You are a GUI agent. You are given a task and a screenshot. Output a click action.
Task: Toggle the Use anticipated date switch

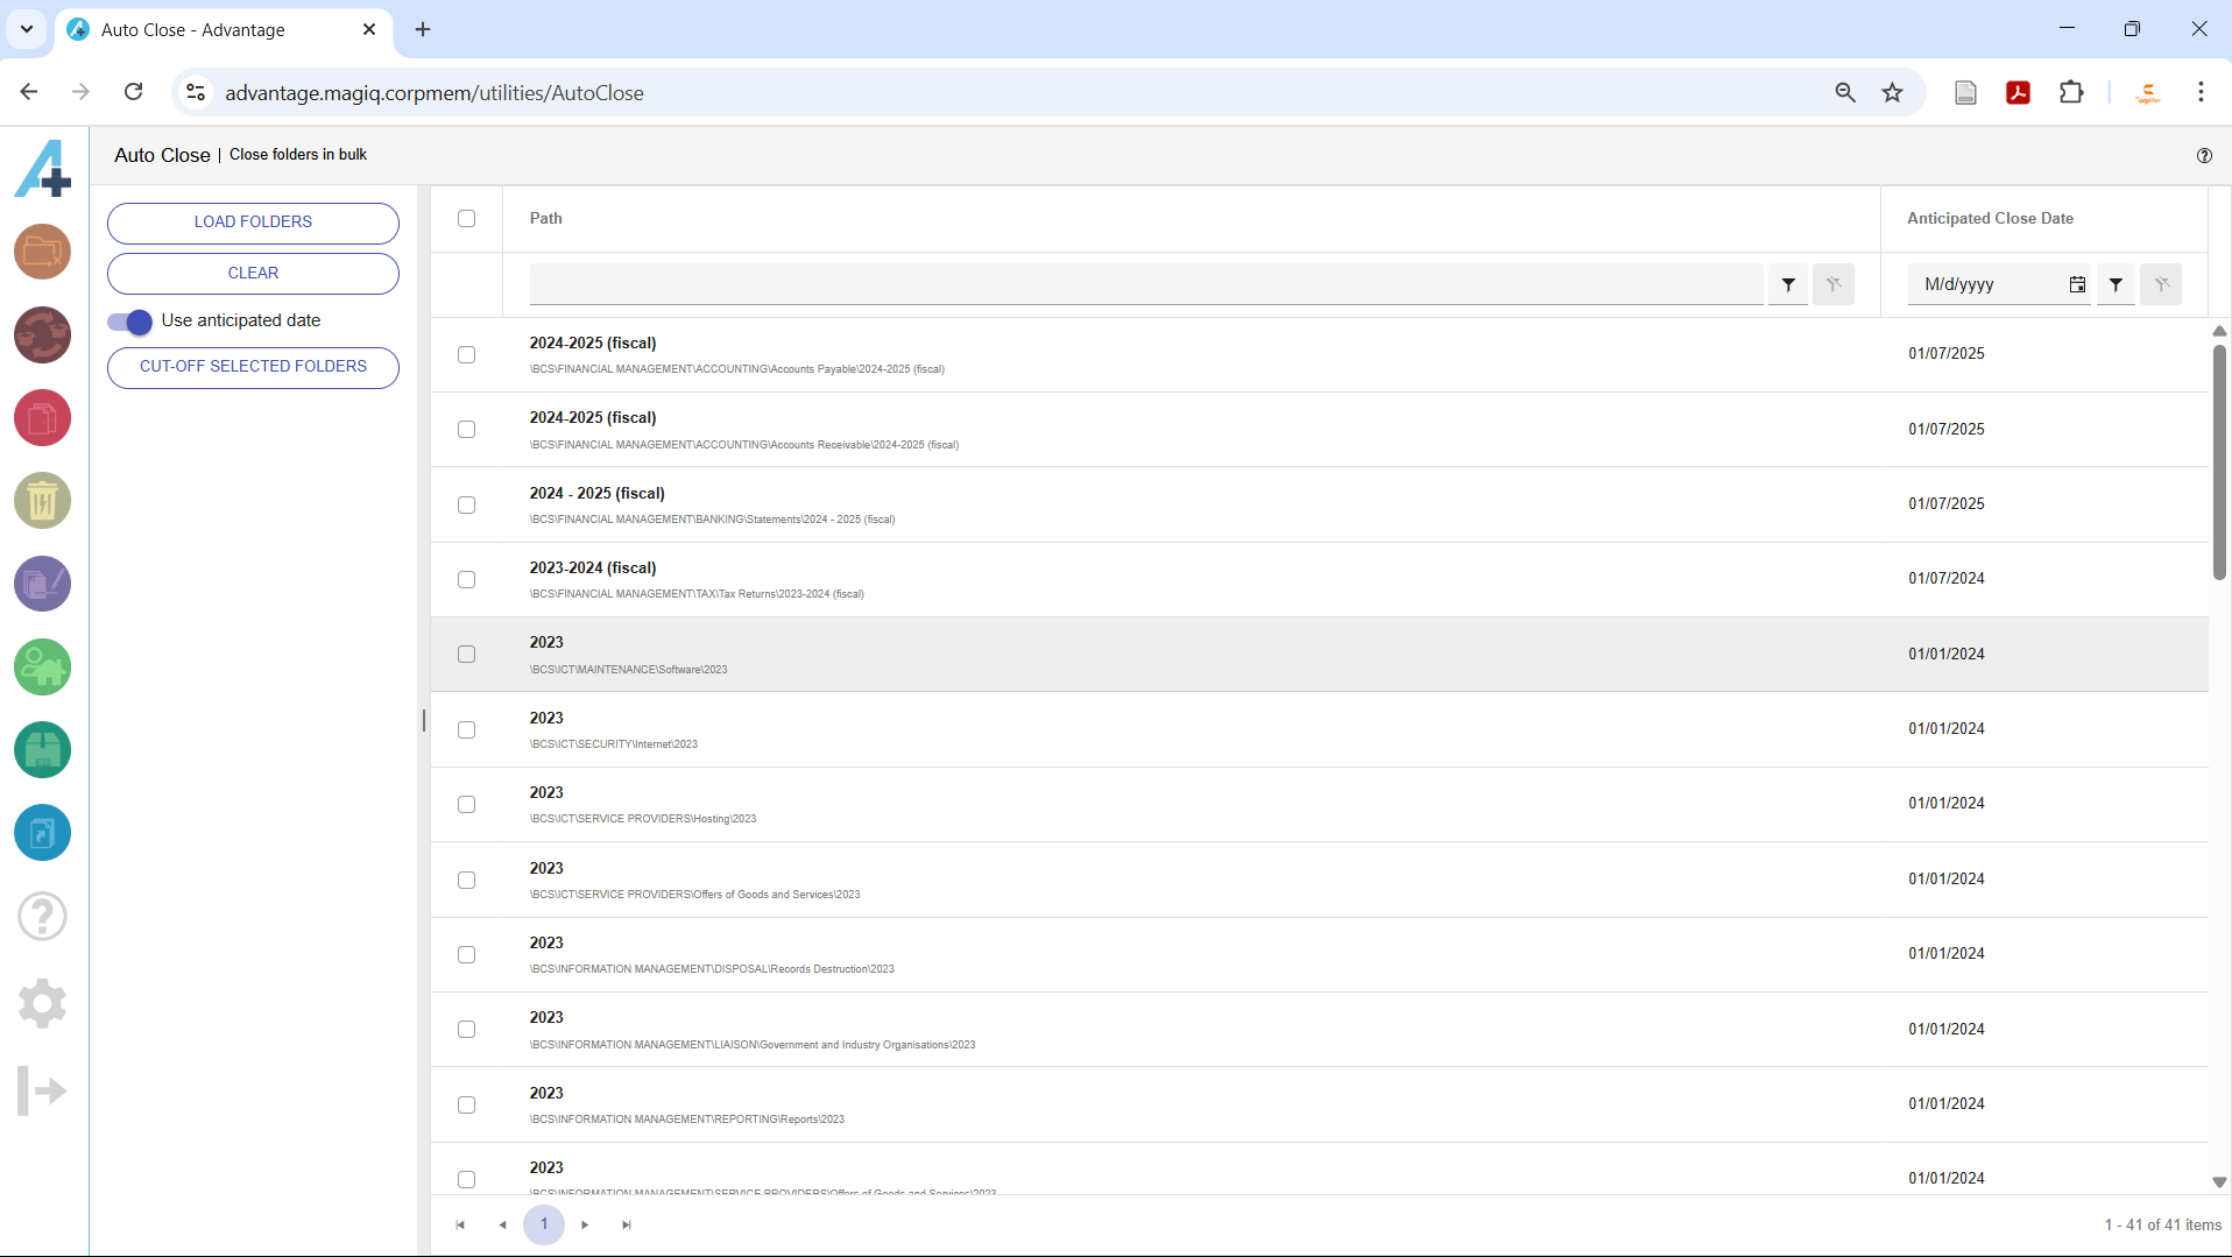click(x=129, y=322)
